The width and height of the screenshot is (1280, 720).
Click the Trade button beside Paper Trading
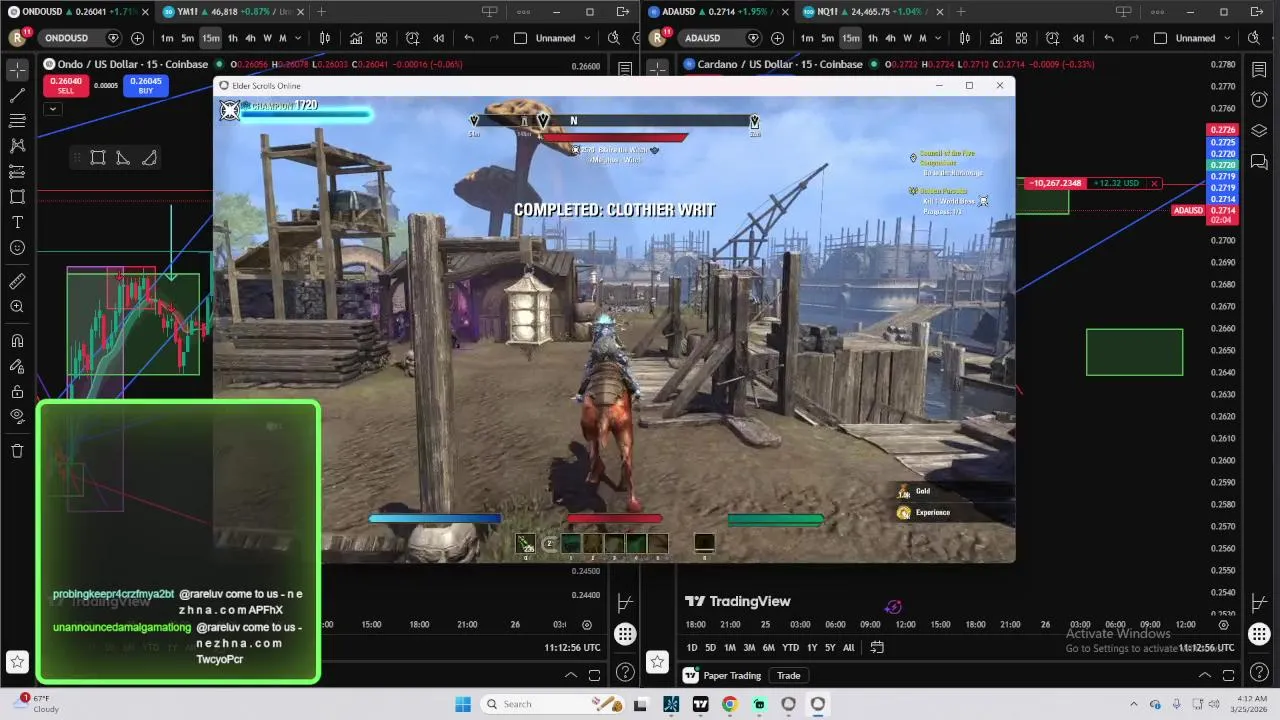789,676
